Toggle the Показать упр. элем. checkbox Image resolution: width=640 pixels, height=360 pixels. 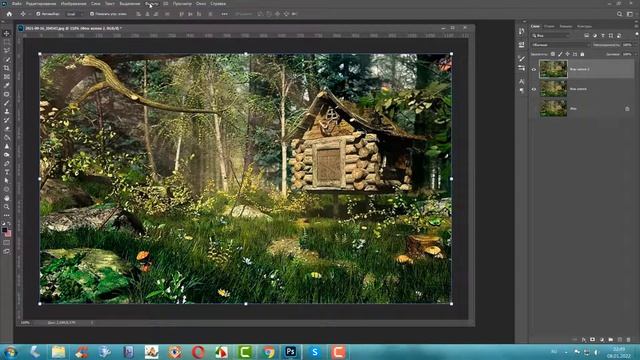click(92, 14)
